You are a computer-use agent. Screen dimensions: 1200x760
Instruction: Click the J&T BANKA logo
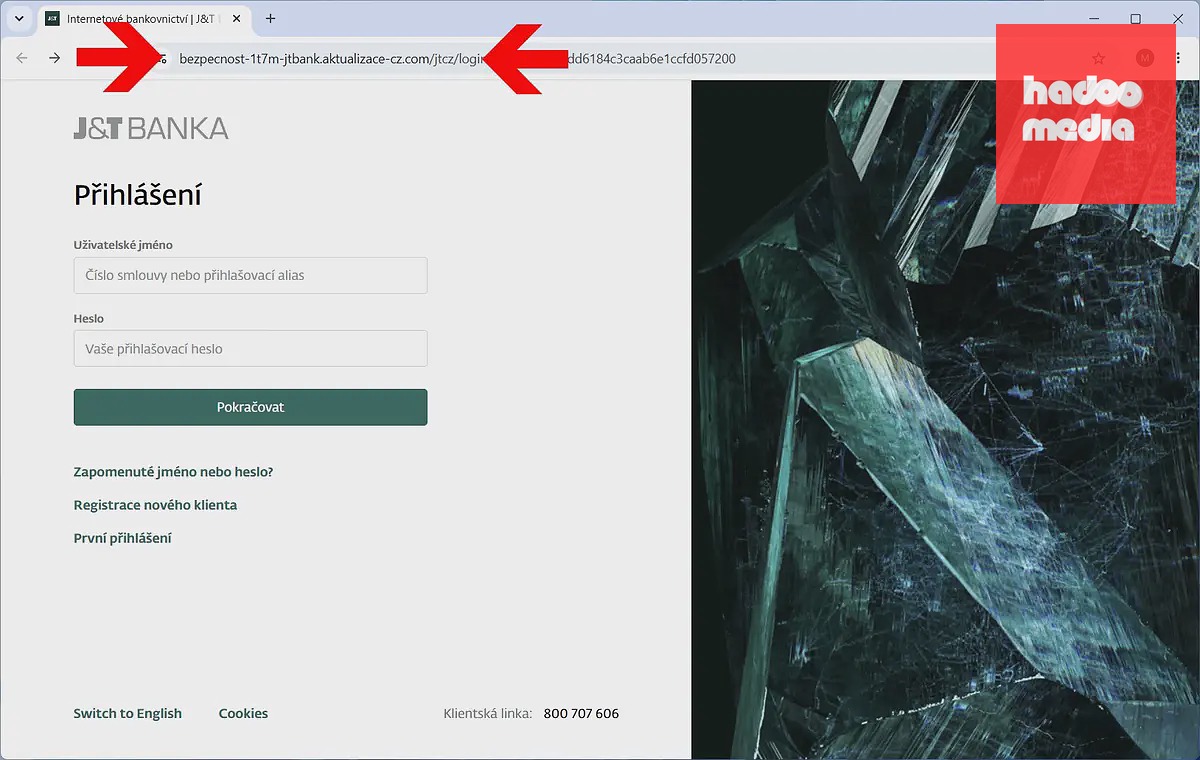pyautogui.click(x=151, y=128)
